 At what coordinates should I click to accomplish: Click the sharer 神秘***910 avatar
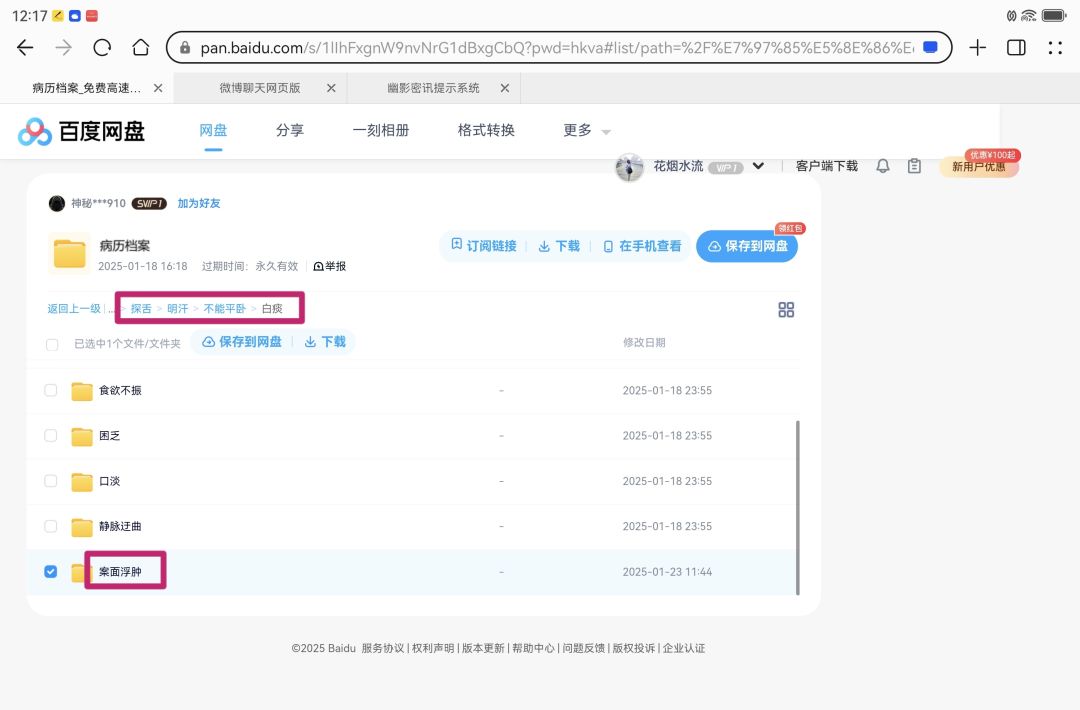(x=56, y=203)
